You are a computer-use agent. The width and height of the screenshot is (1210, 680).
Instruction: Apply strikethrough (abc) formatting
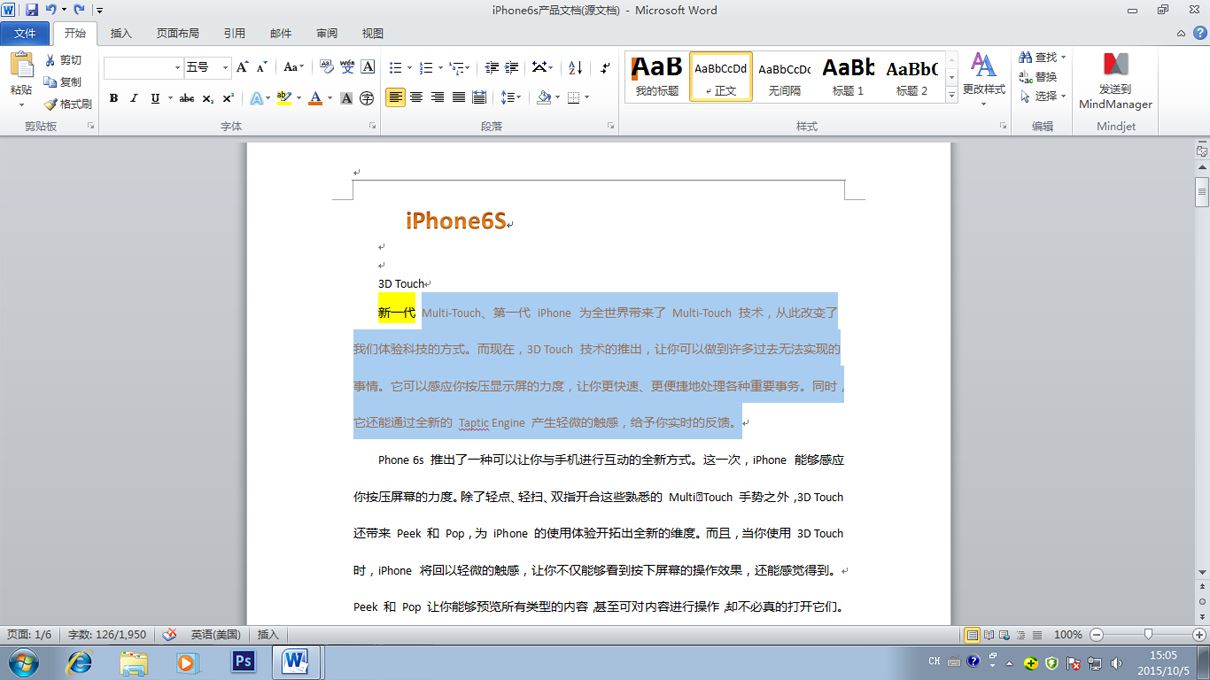point(186,98)
